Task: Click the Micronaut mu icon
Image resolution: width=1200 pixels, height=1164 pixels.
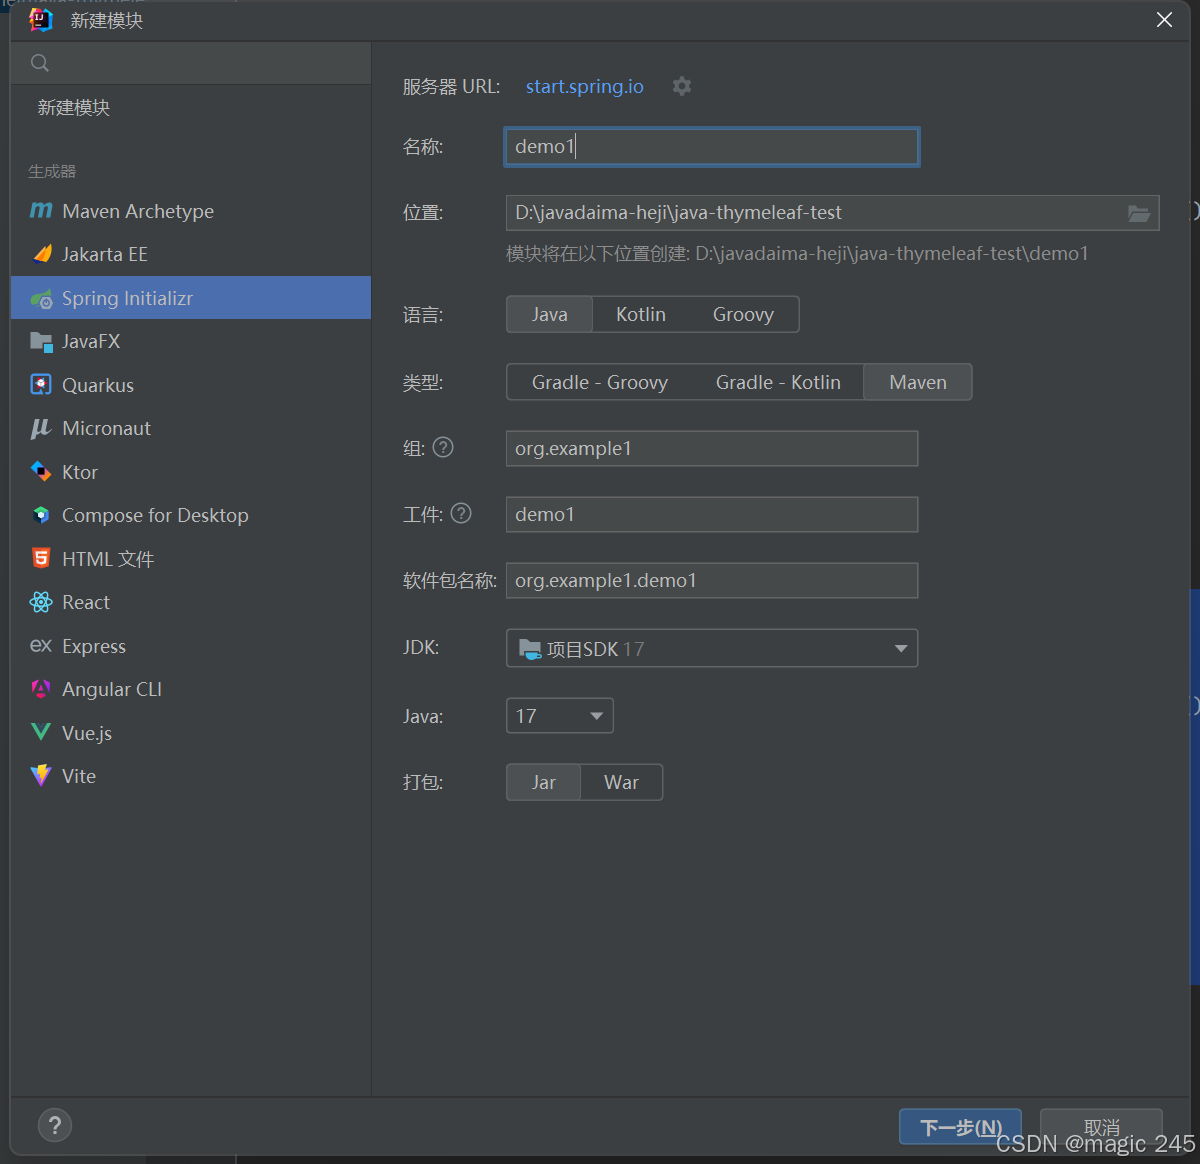Action: pyautogui.click(x=41, y=428)
